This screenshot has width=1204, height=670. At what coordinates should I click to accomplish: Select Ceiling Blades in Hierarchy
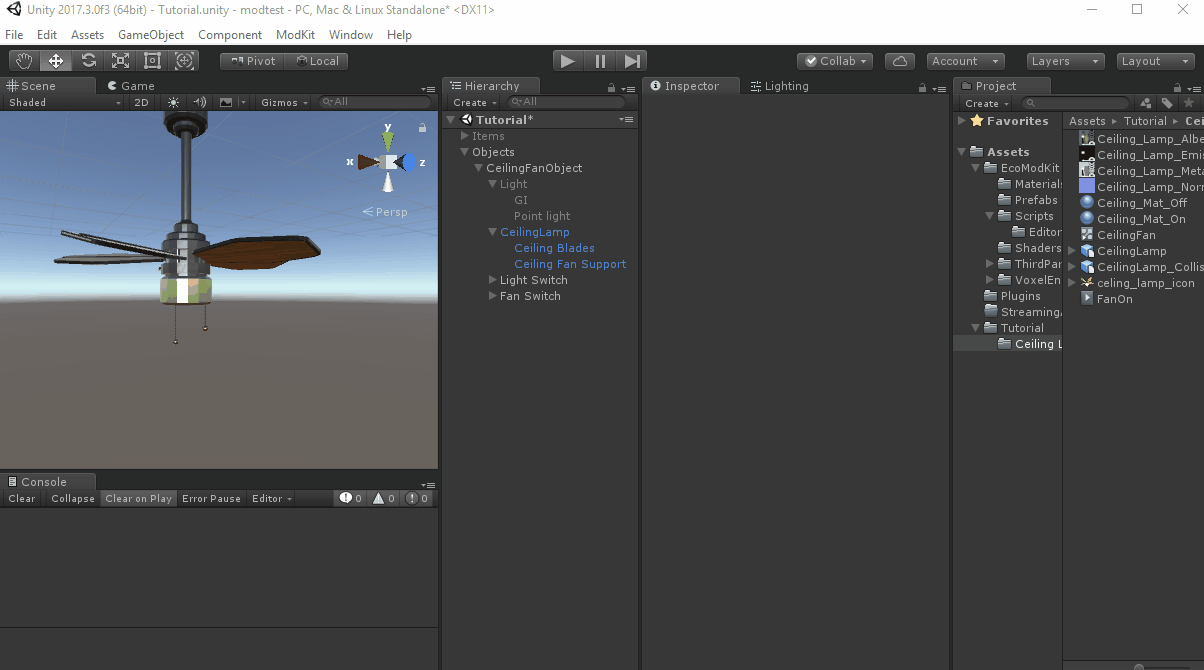554,248
